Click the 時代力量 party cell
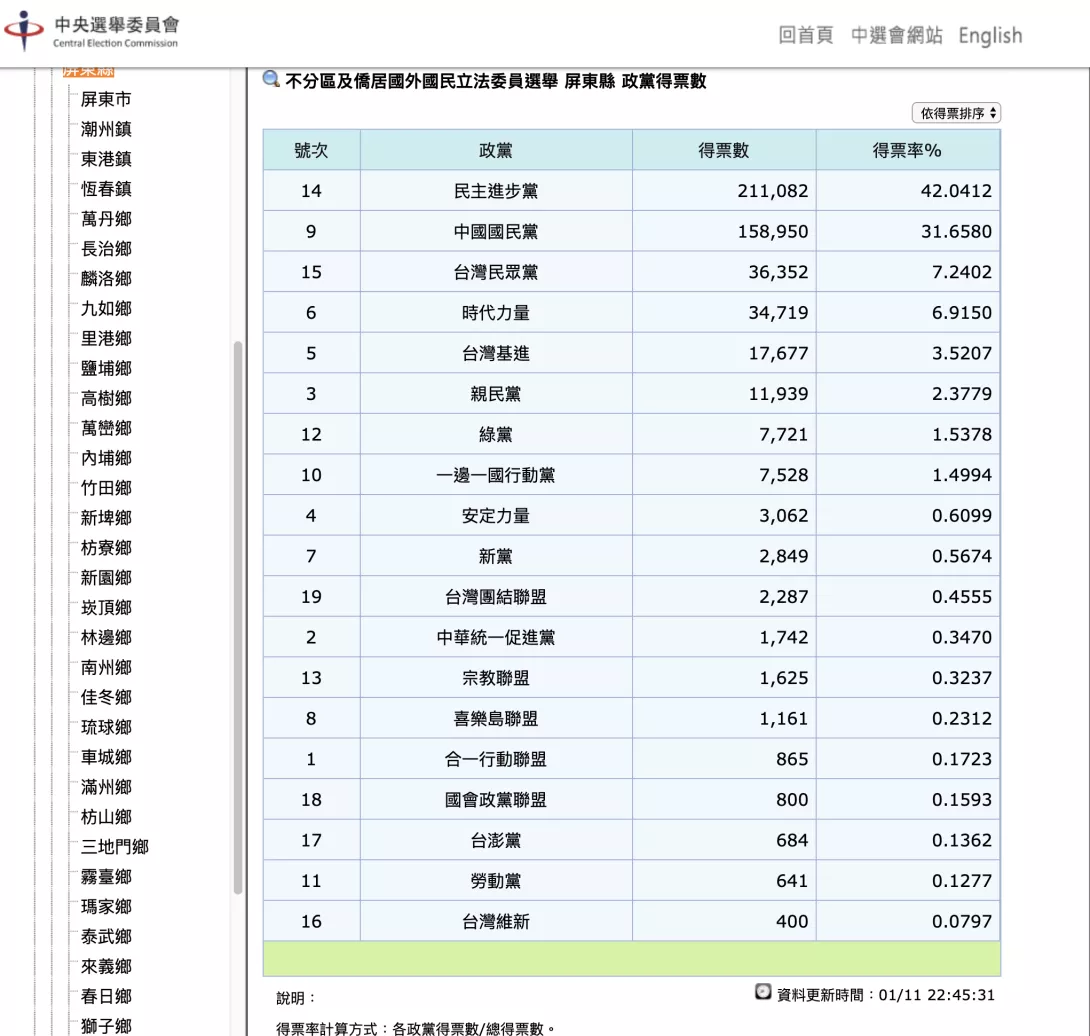 click(x=496, y=313)
